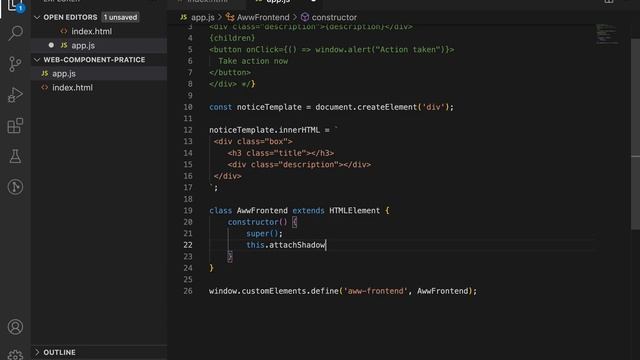640x360 pixels.
Task: Click the div class="description" template line 15
Action: click(x=299, y=164)
